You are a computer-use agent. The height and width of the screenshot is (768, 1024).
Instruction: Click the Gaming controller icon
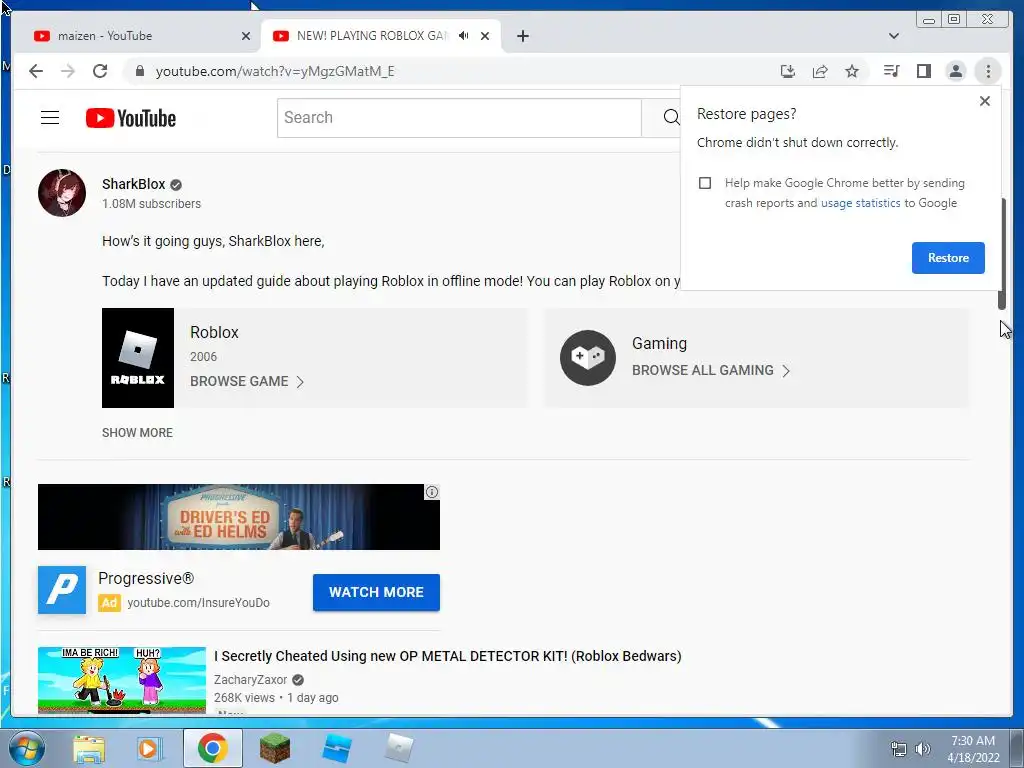[588, 358]
